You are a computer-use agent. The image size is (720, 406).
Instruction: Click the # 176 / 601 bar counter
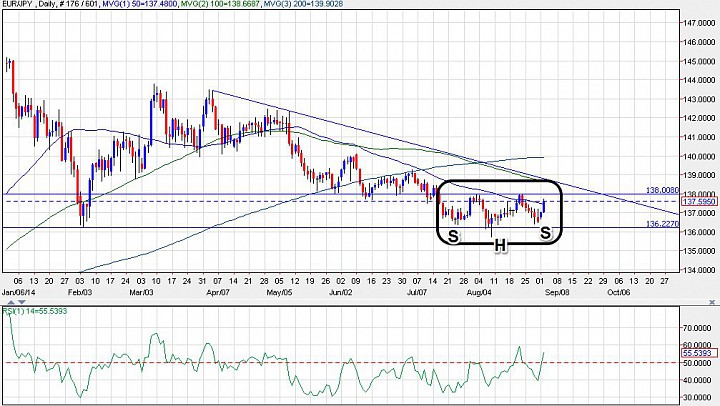(79, 4)
